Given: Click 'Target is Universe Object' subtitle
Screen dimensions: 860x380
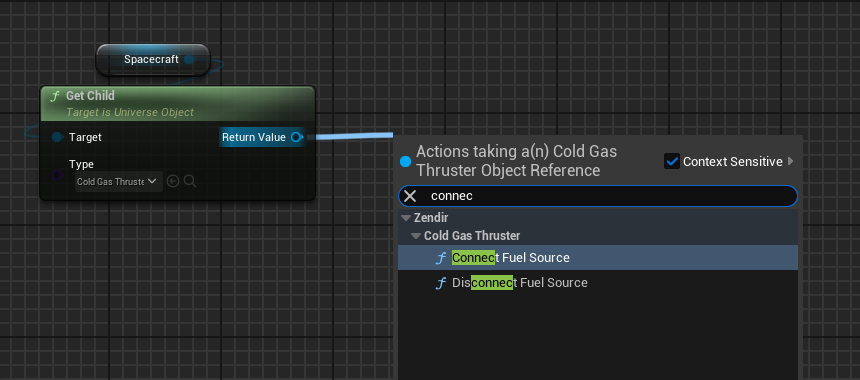Looking at the screenshot, I should tap(130, 112).
